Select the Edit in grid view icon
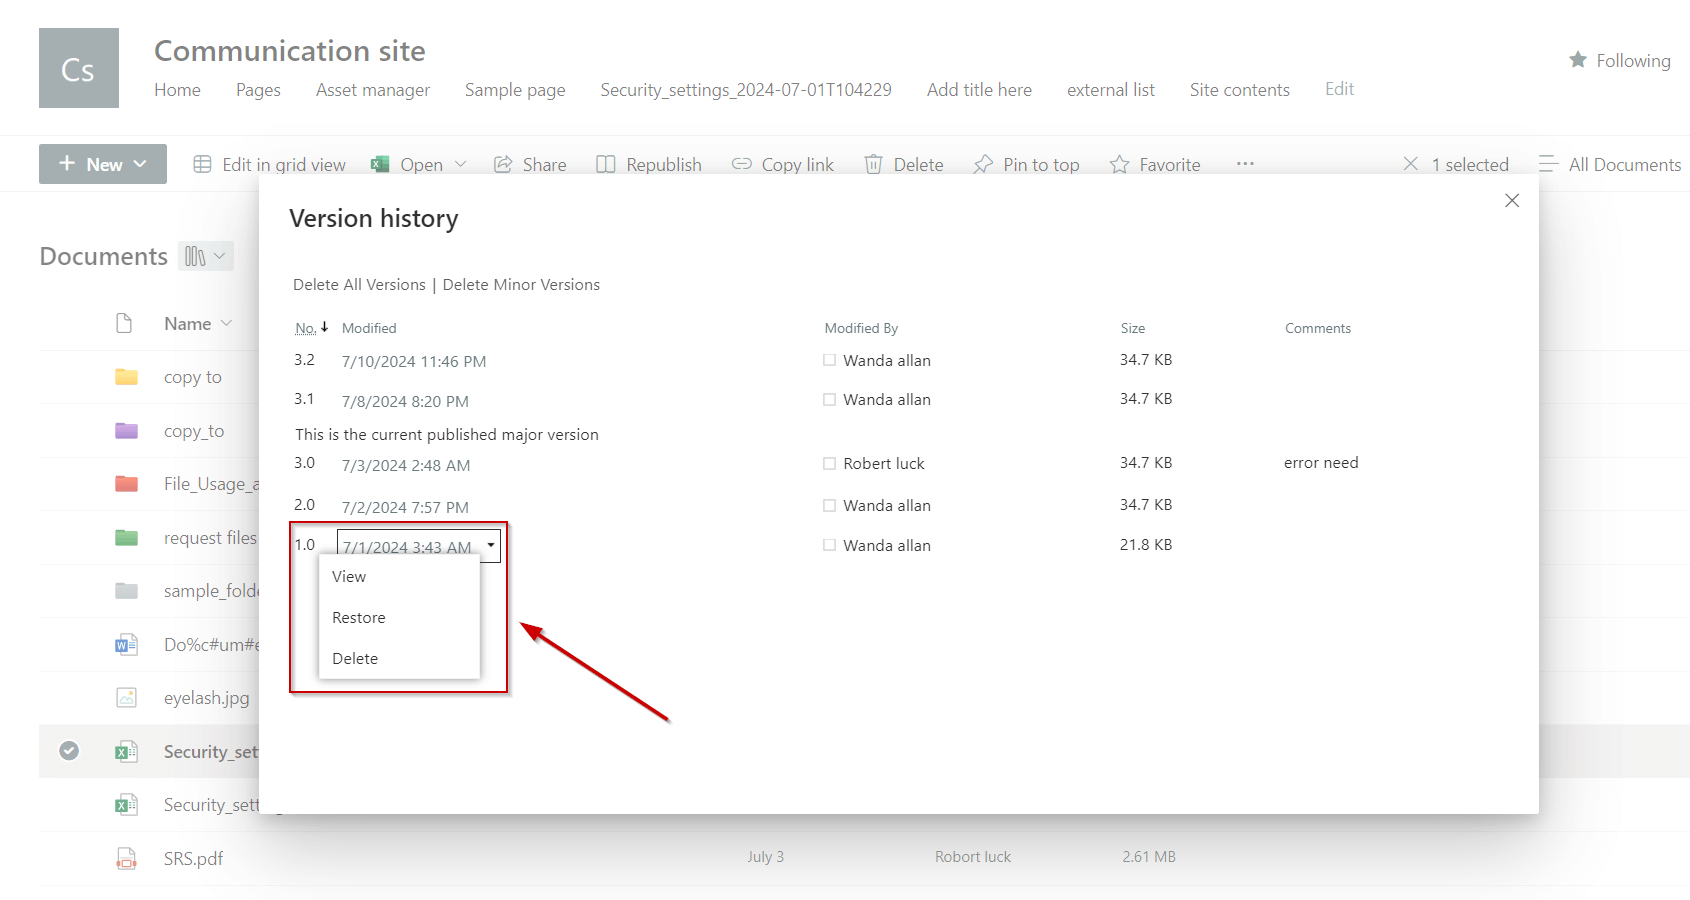The height and width of the screenshot is (900, 1690). point(204,163)
